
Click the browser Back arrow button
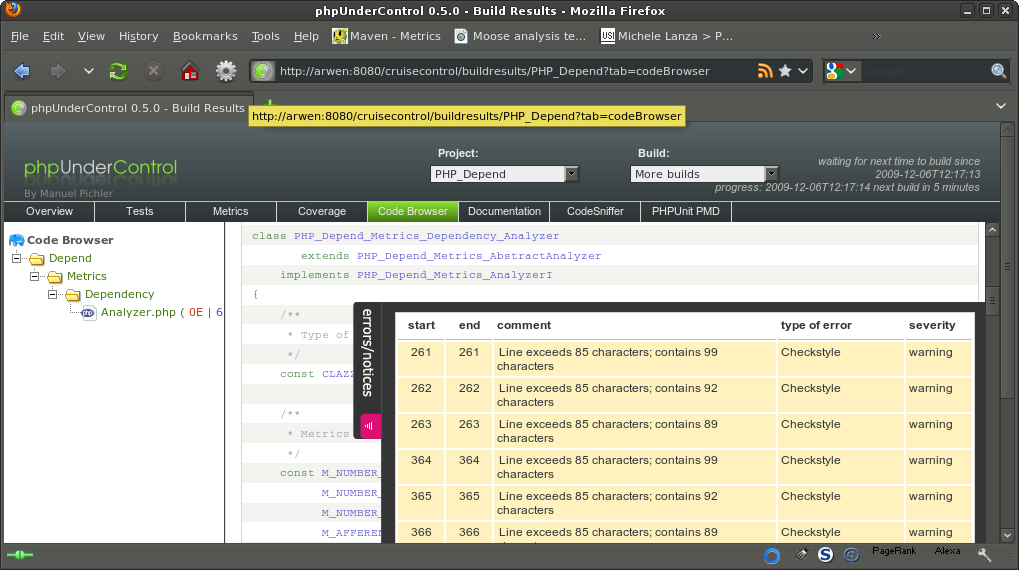pos(22,71)
